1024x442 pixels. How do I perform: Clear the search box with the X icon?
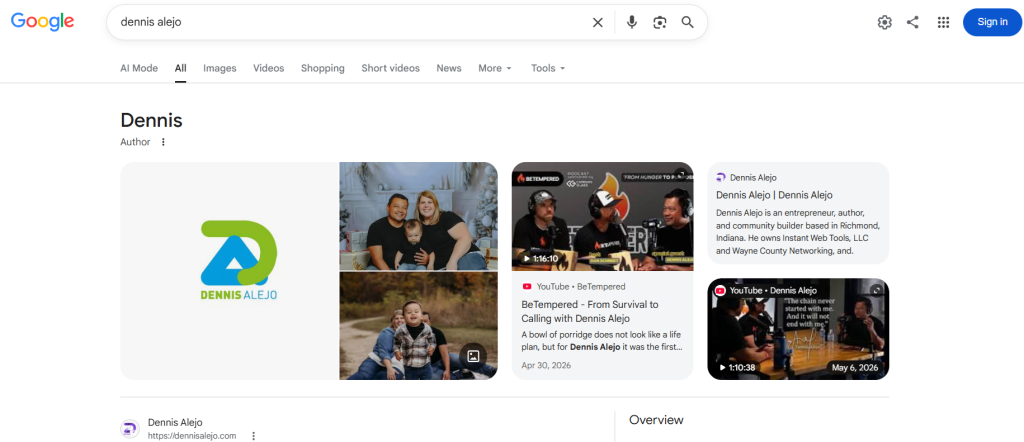coord(598,22)
